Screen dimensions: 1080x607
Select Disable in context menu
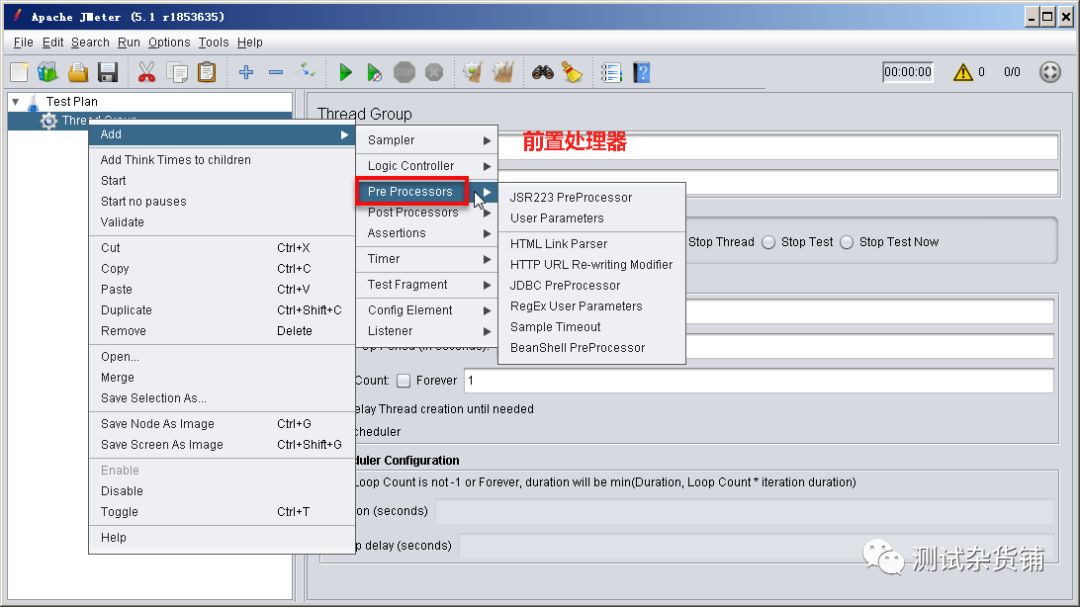[x=222, y=491]
